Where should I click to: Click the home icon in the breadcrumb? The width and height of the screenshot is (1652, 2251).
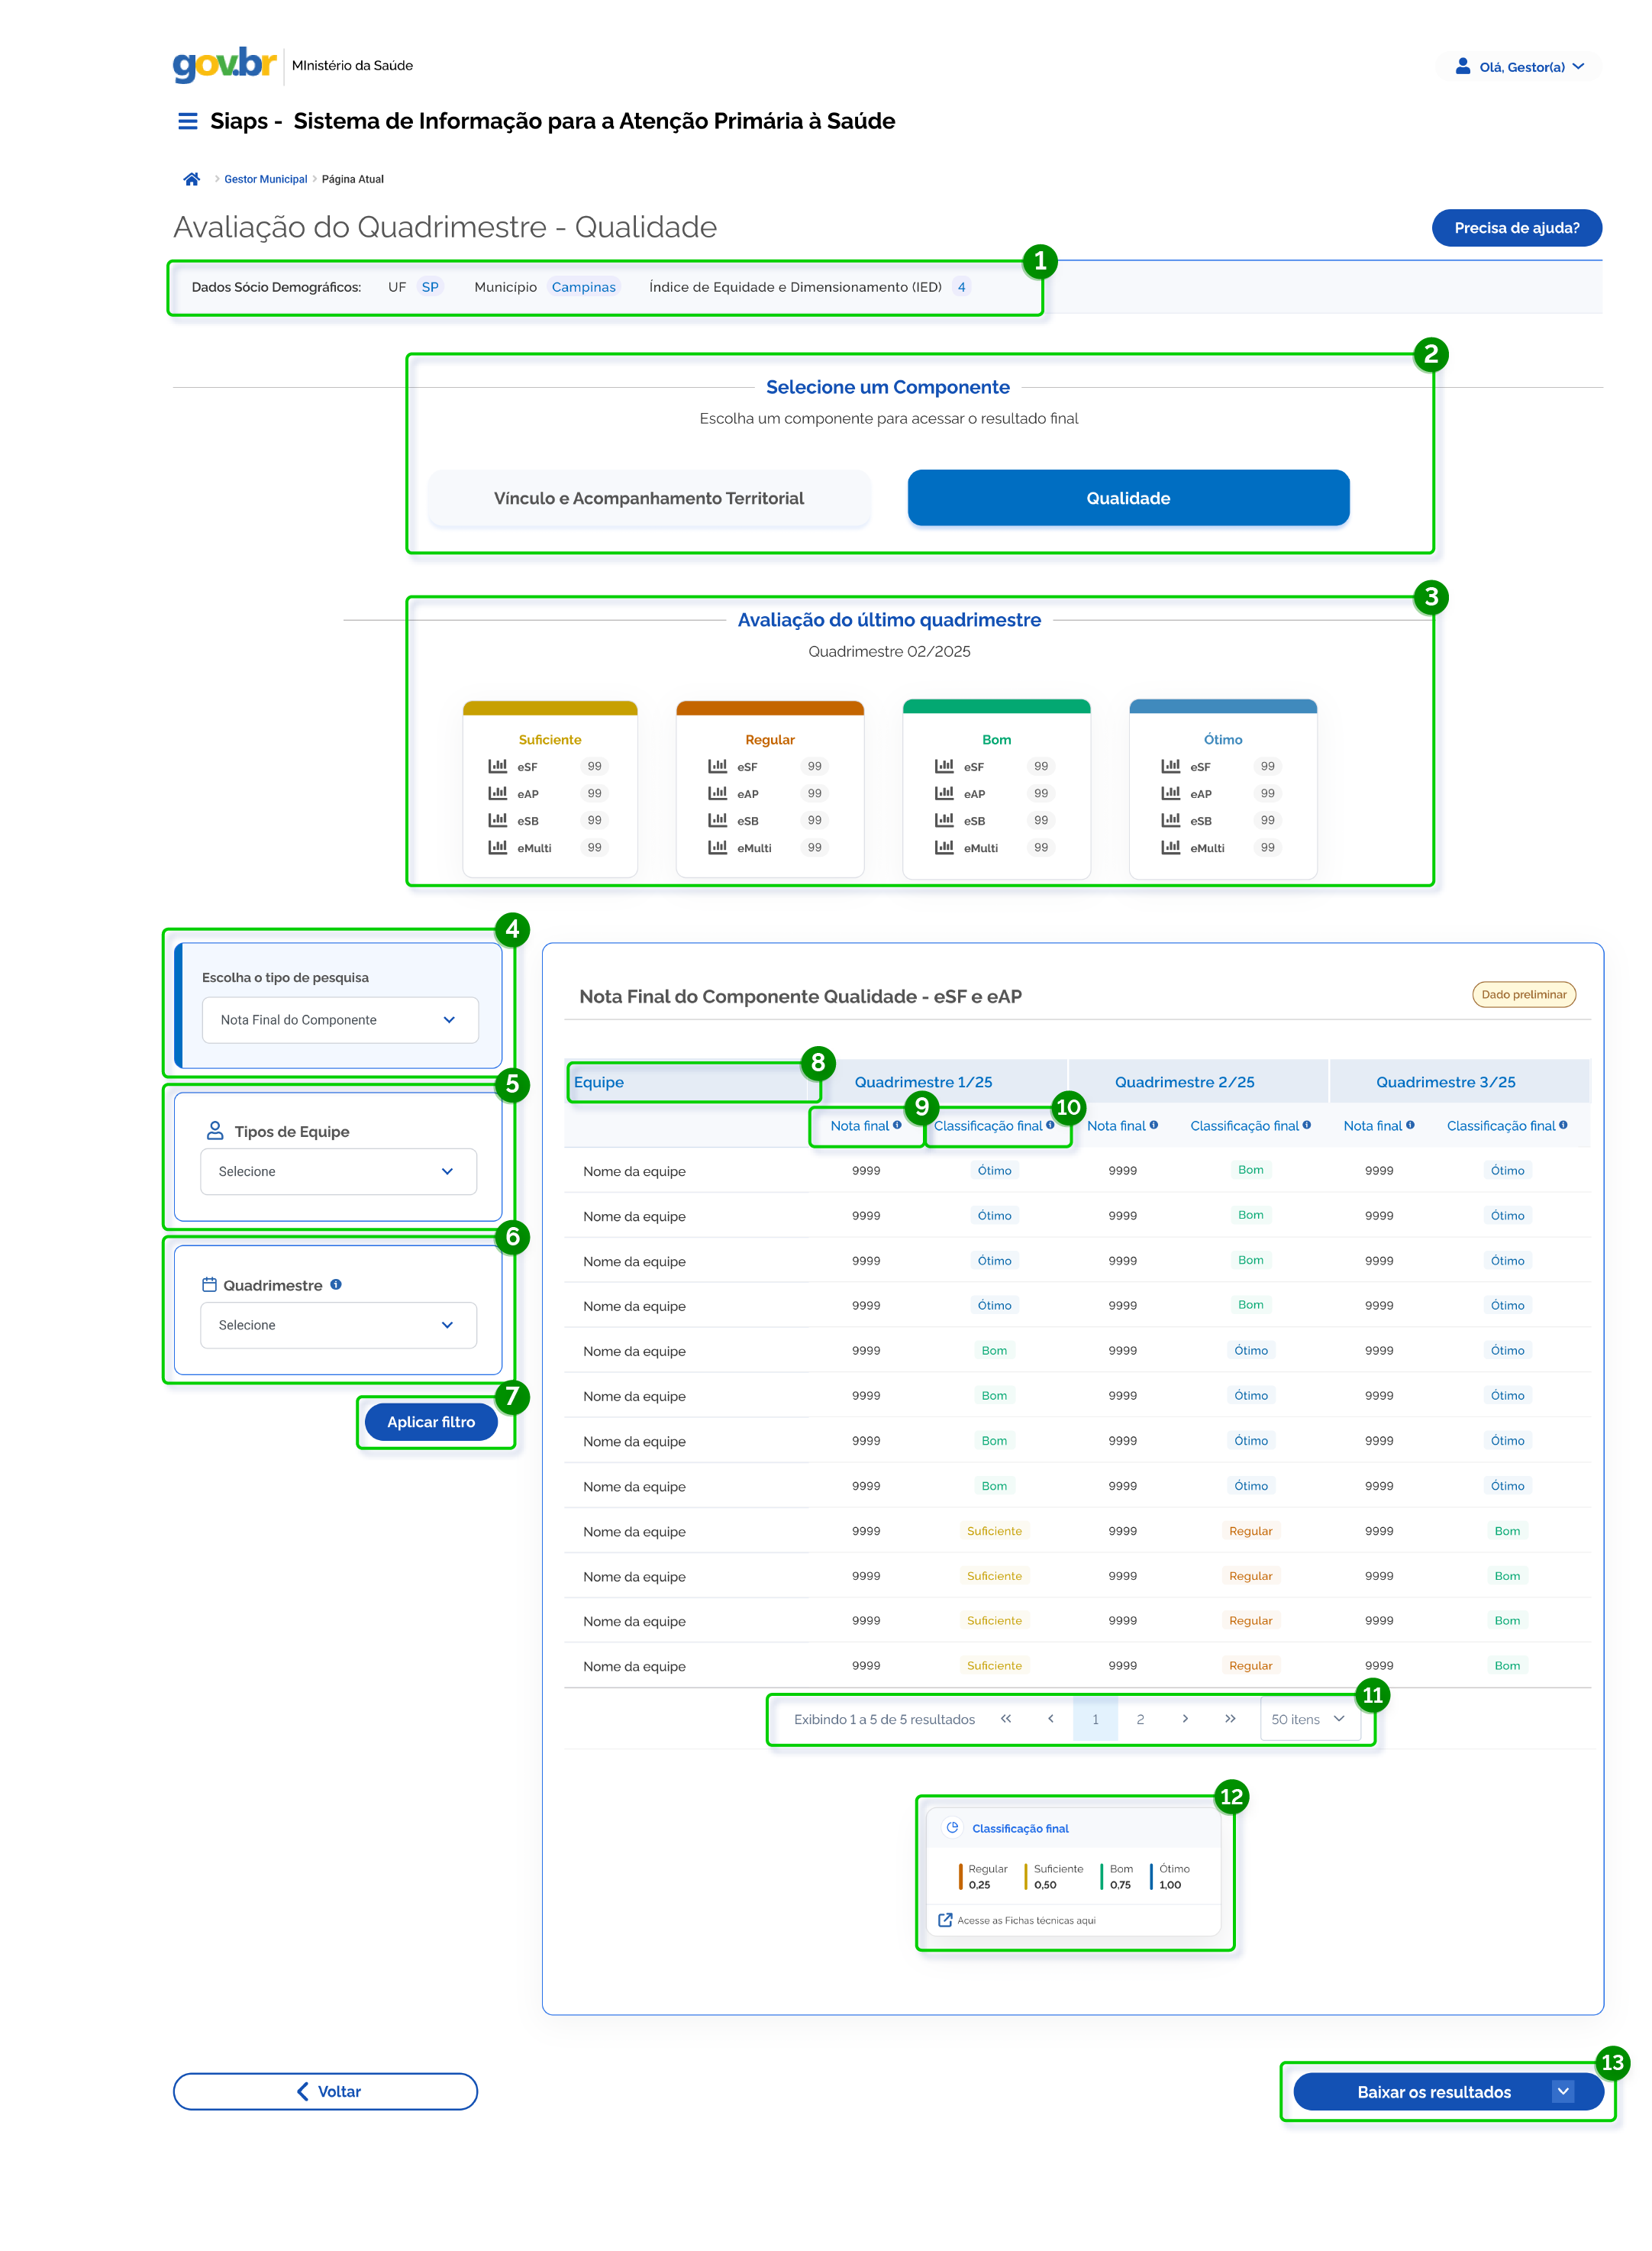191,179
